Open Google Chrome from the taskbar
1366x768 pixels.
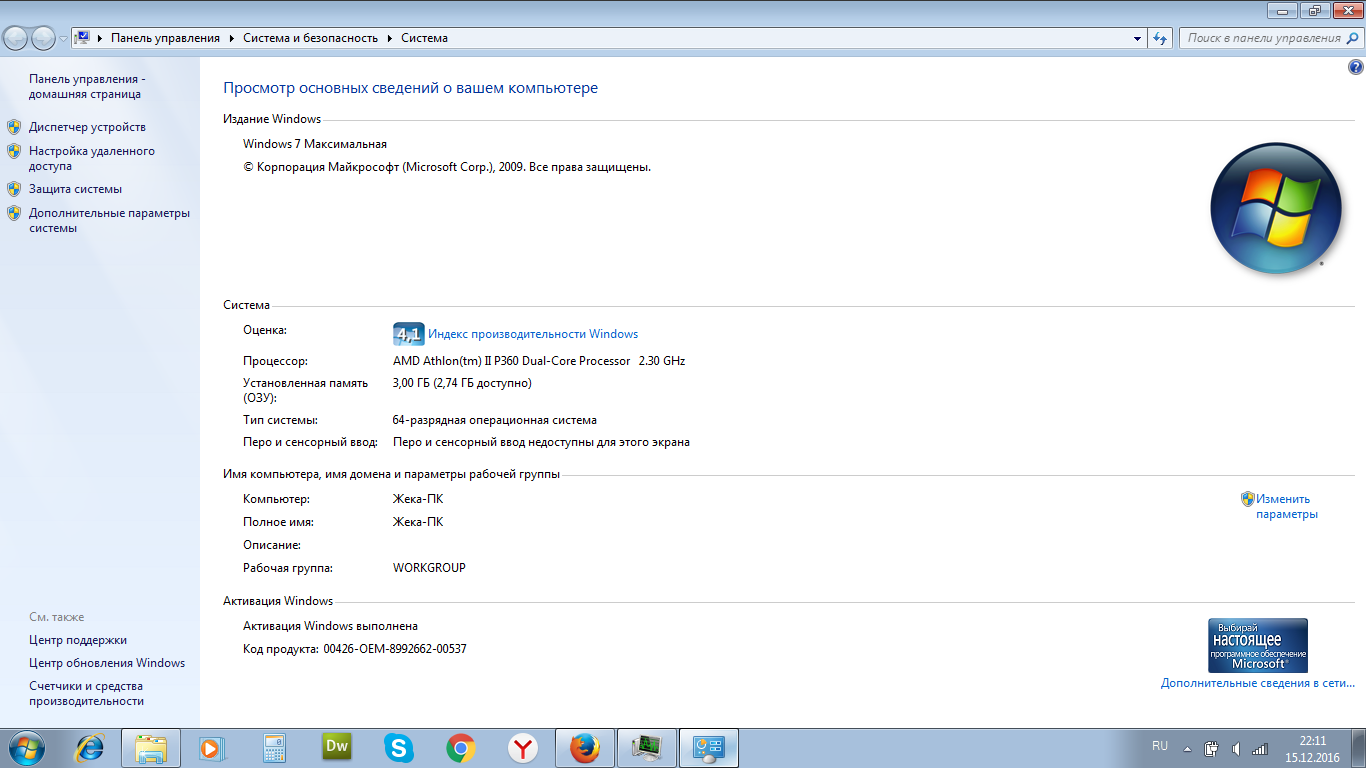tap(460, 747)
